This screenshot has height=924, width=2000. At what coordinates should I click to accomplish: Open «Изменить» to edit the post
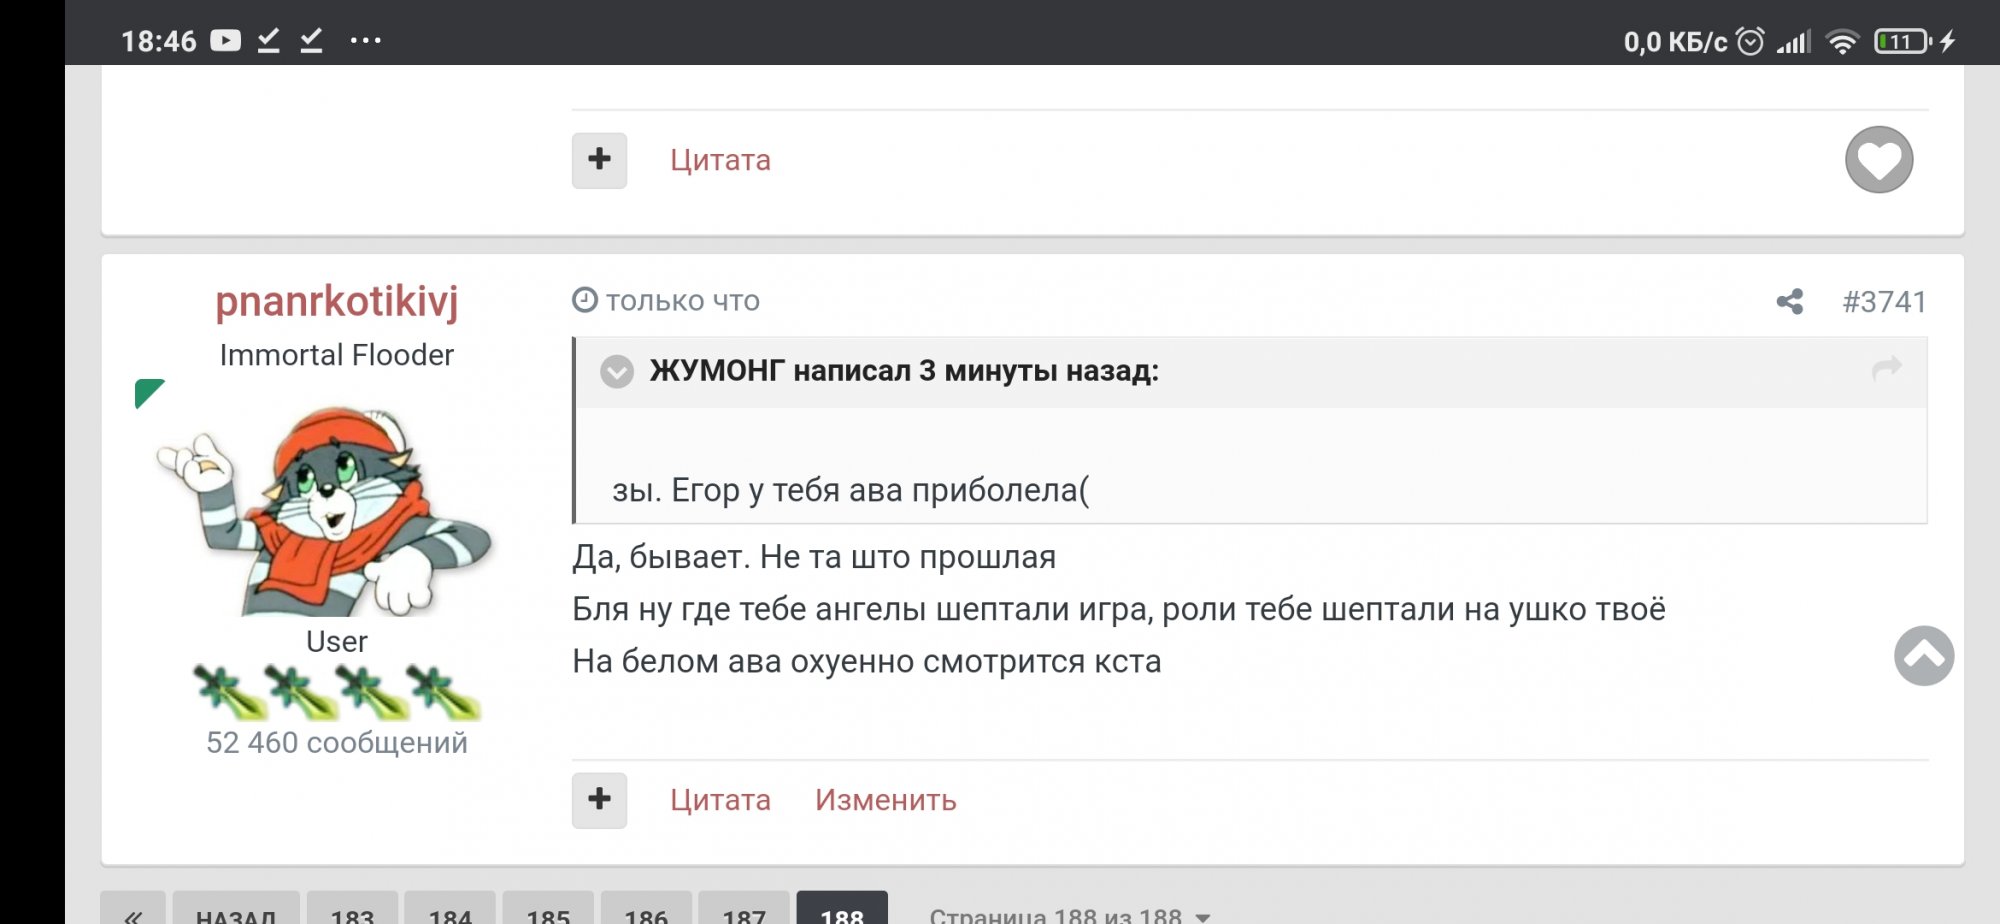885,799
